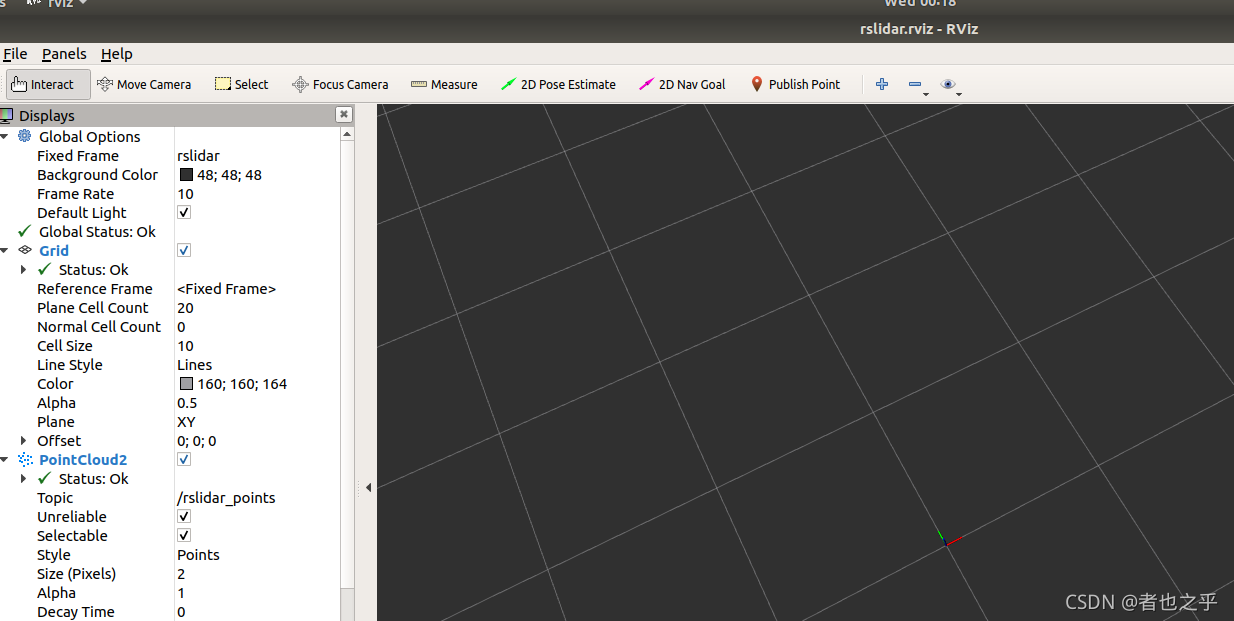This screenshot has height=621, width=1234.
Task: Click the minus remove-tool icon
Action: [x=915, y=85]
